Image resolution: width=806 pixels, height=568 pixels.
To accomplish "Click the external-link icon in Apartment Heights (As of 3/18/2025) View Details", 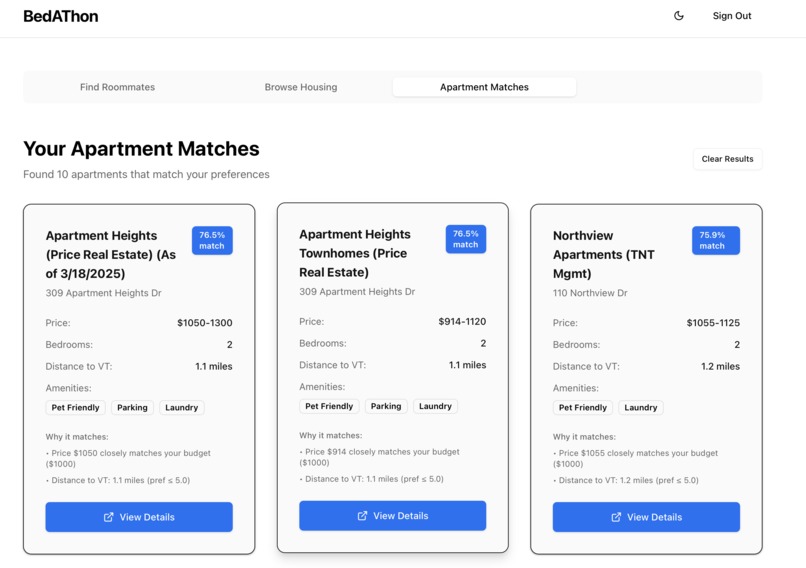I will pos(108,517).
